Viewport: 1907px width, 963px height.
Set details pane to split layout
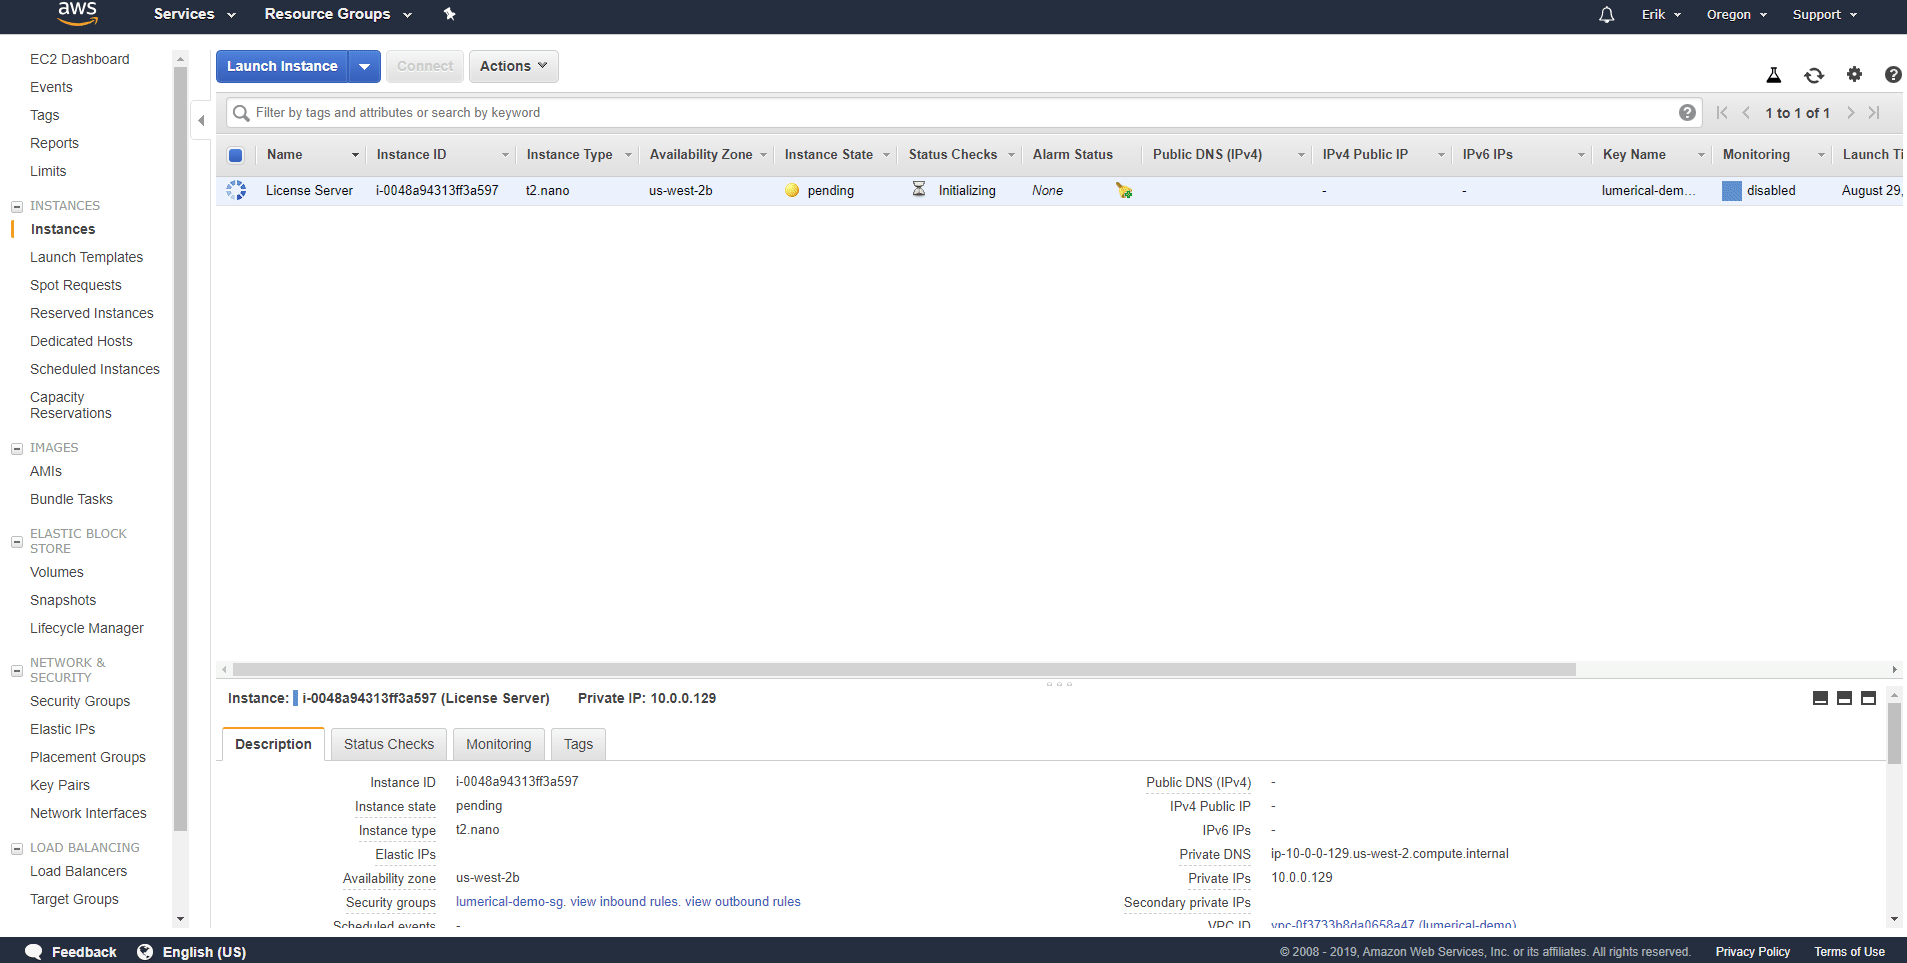[x=1844, y=698]
